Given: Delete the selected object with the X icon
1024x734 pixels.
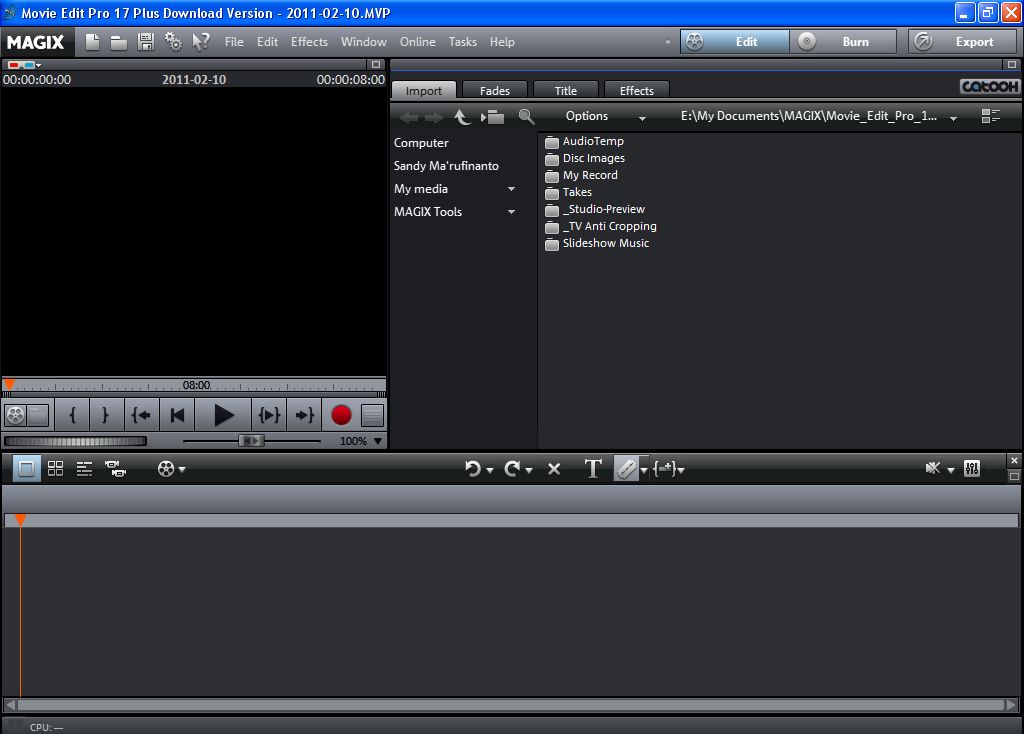Looking at the screenshot, I should coord(554,469).
